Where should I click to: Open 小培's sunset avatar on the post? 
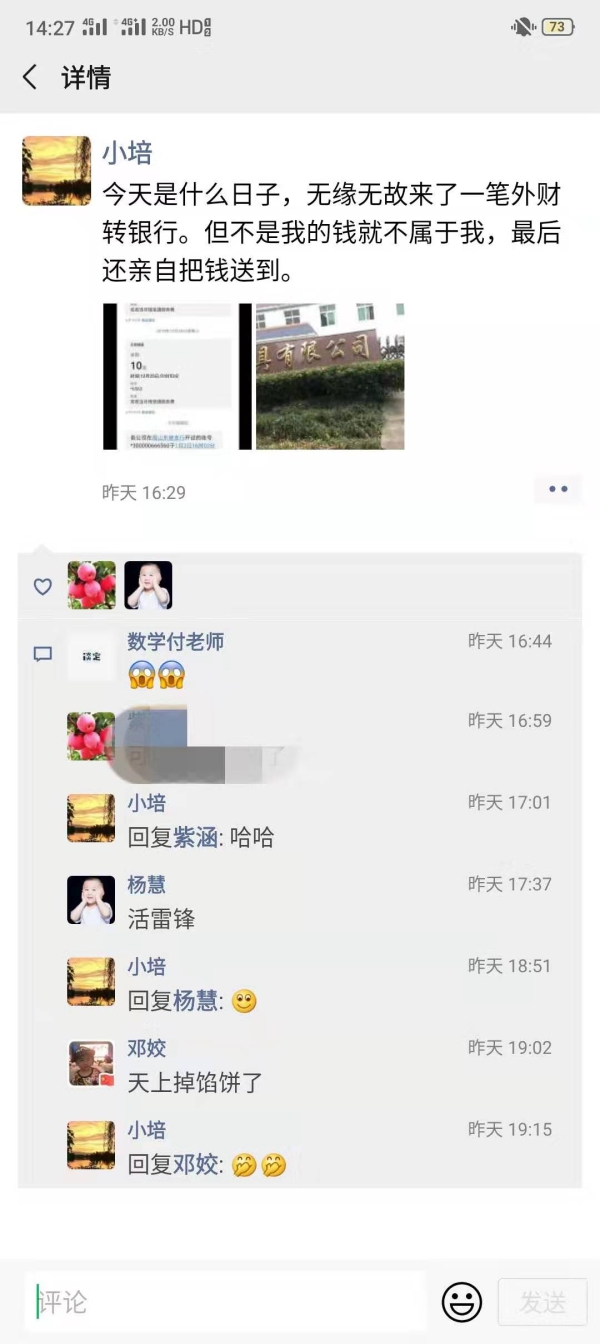tap(56, 171)
